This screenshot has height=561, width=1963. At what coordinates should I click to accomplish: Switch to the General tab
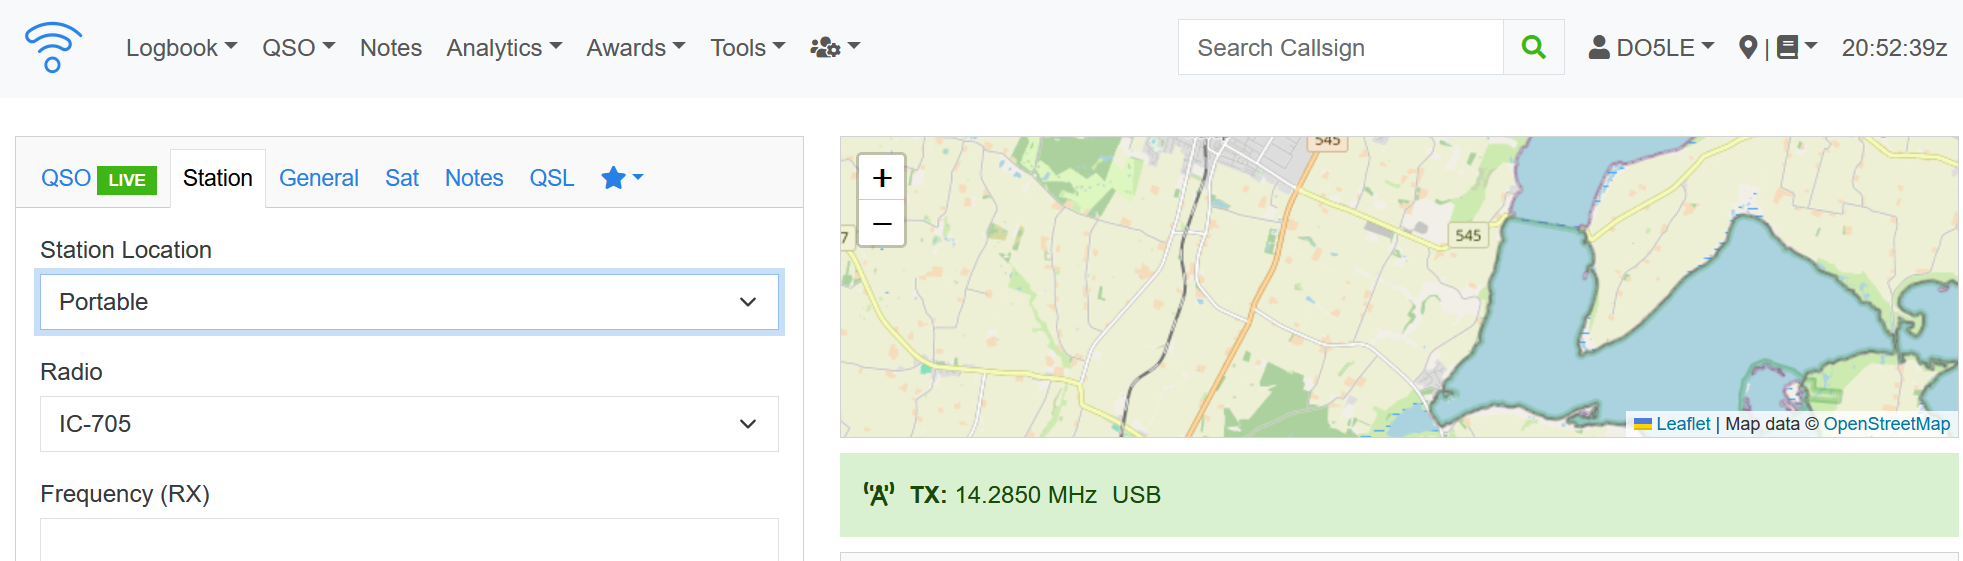318,178
